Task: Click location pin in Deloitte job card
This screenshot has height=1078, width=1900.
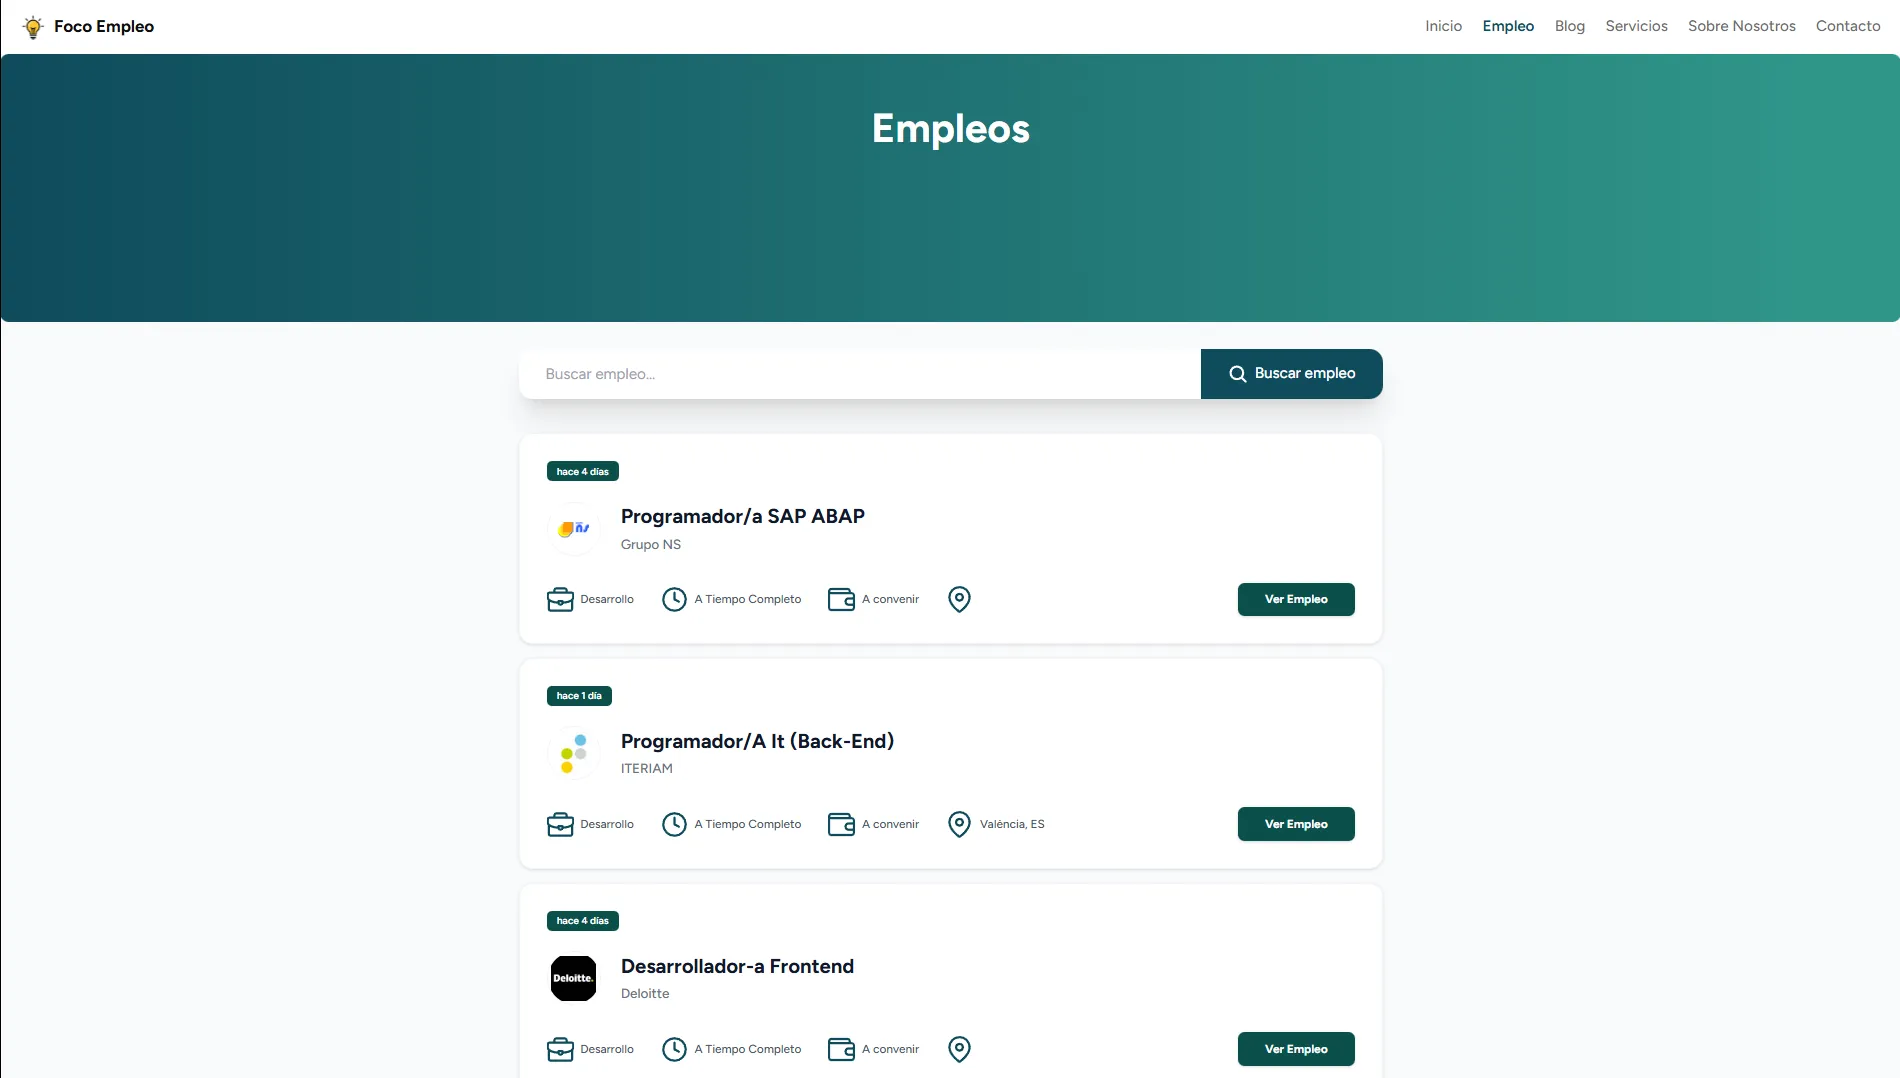Action: coord(959,1049)
